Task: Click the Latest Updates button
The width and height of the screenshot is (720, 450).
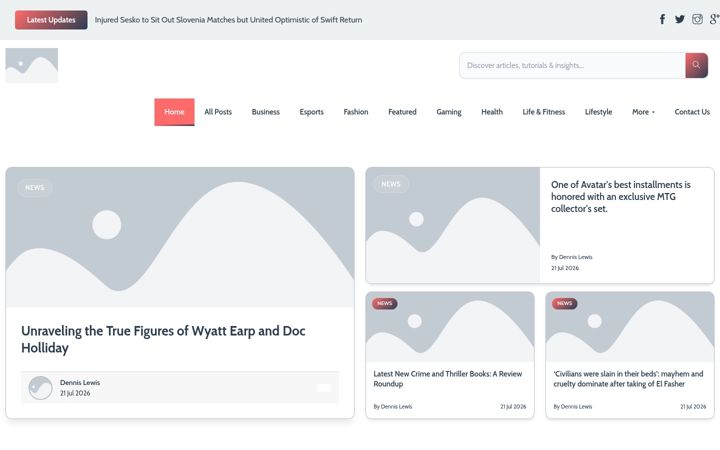Action: [x=51, y=20]
